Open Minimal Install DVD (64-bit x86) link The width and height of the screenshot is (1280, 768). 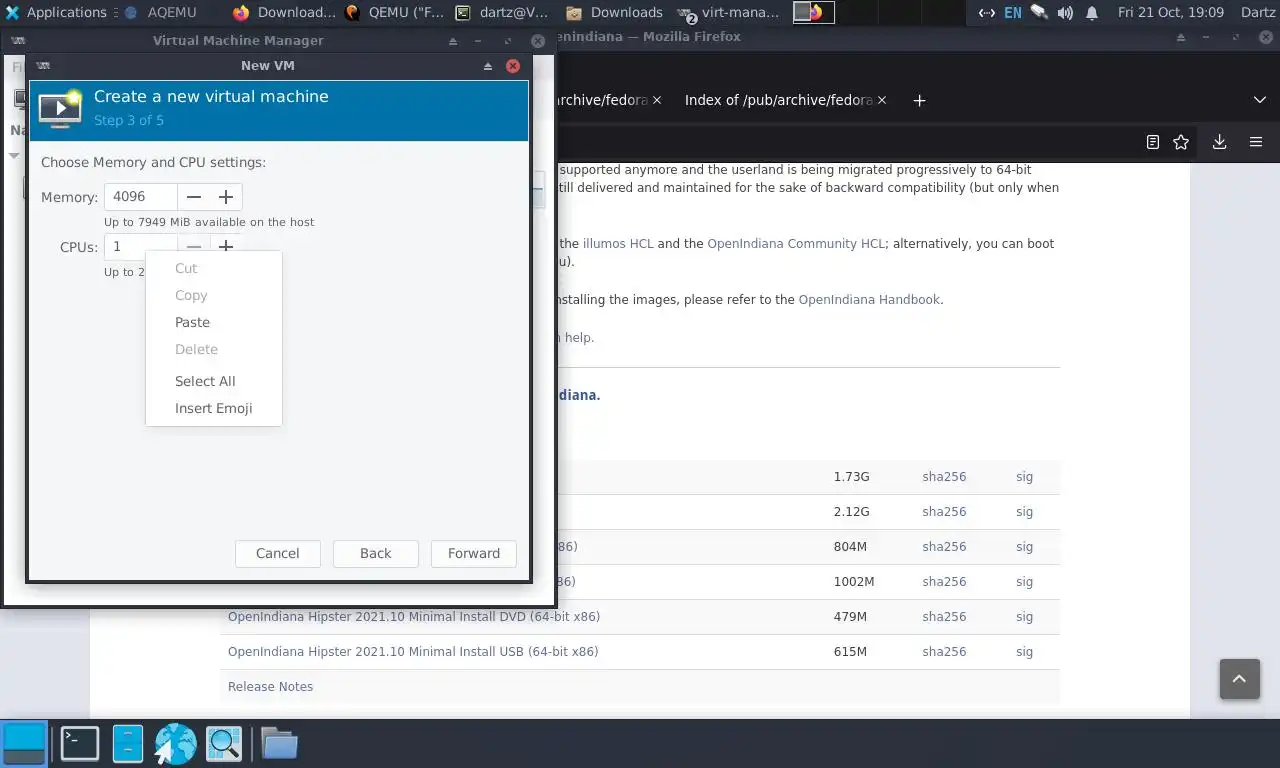tap(414, 617)
